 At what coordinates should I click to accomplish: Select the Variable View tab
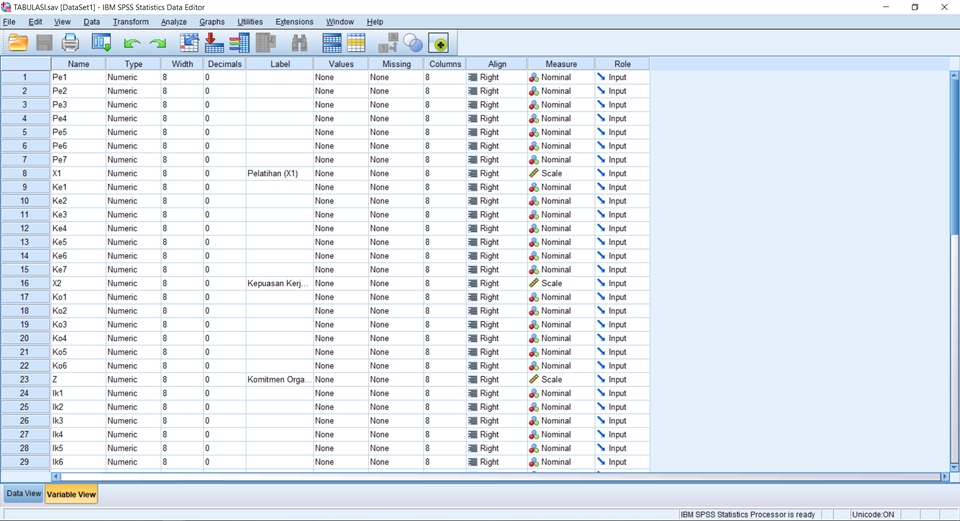click(71, 494)
